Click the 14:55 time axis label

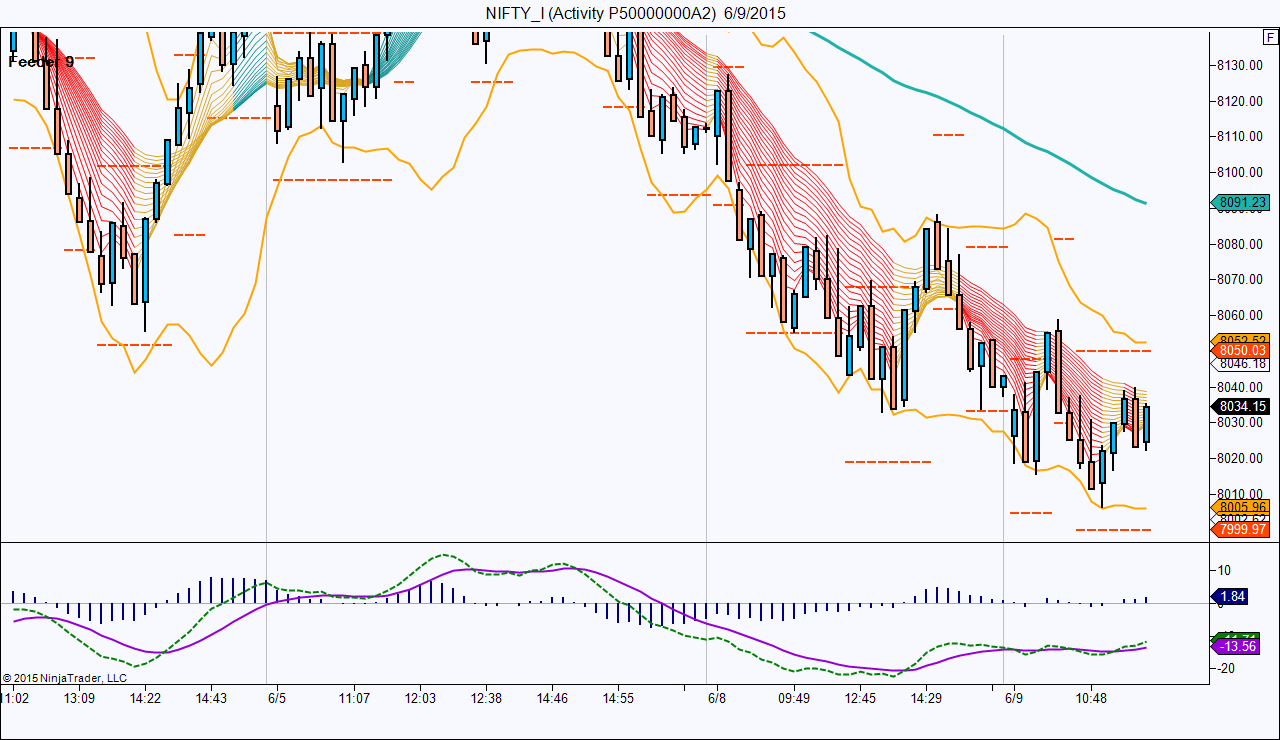618,698
